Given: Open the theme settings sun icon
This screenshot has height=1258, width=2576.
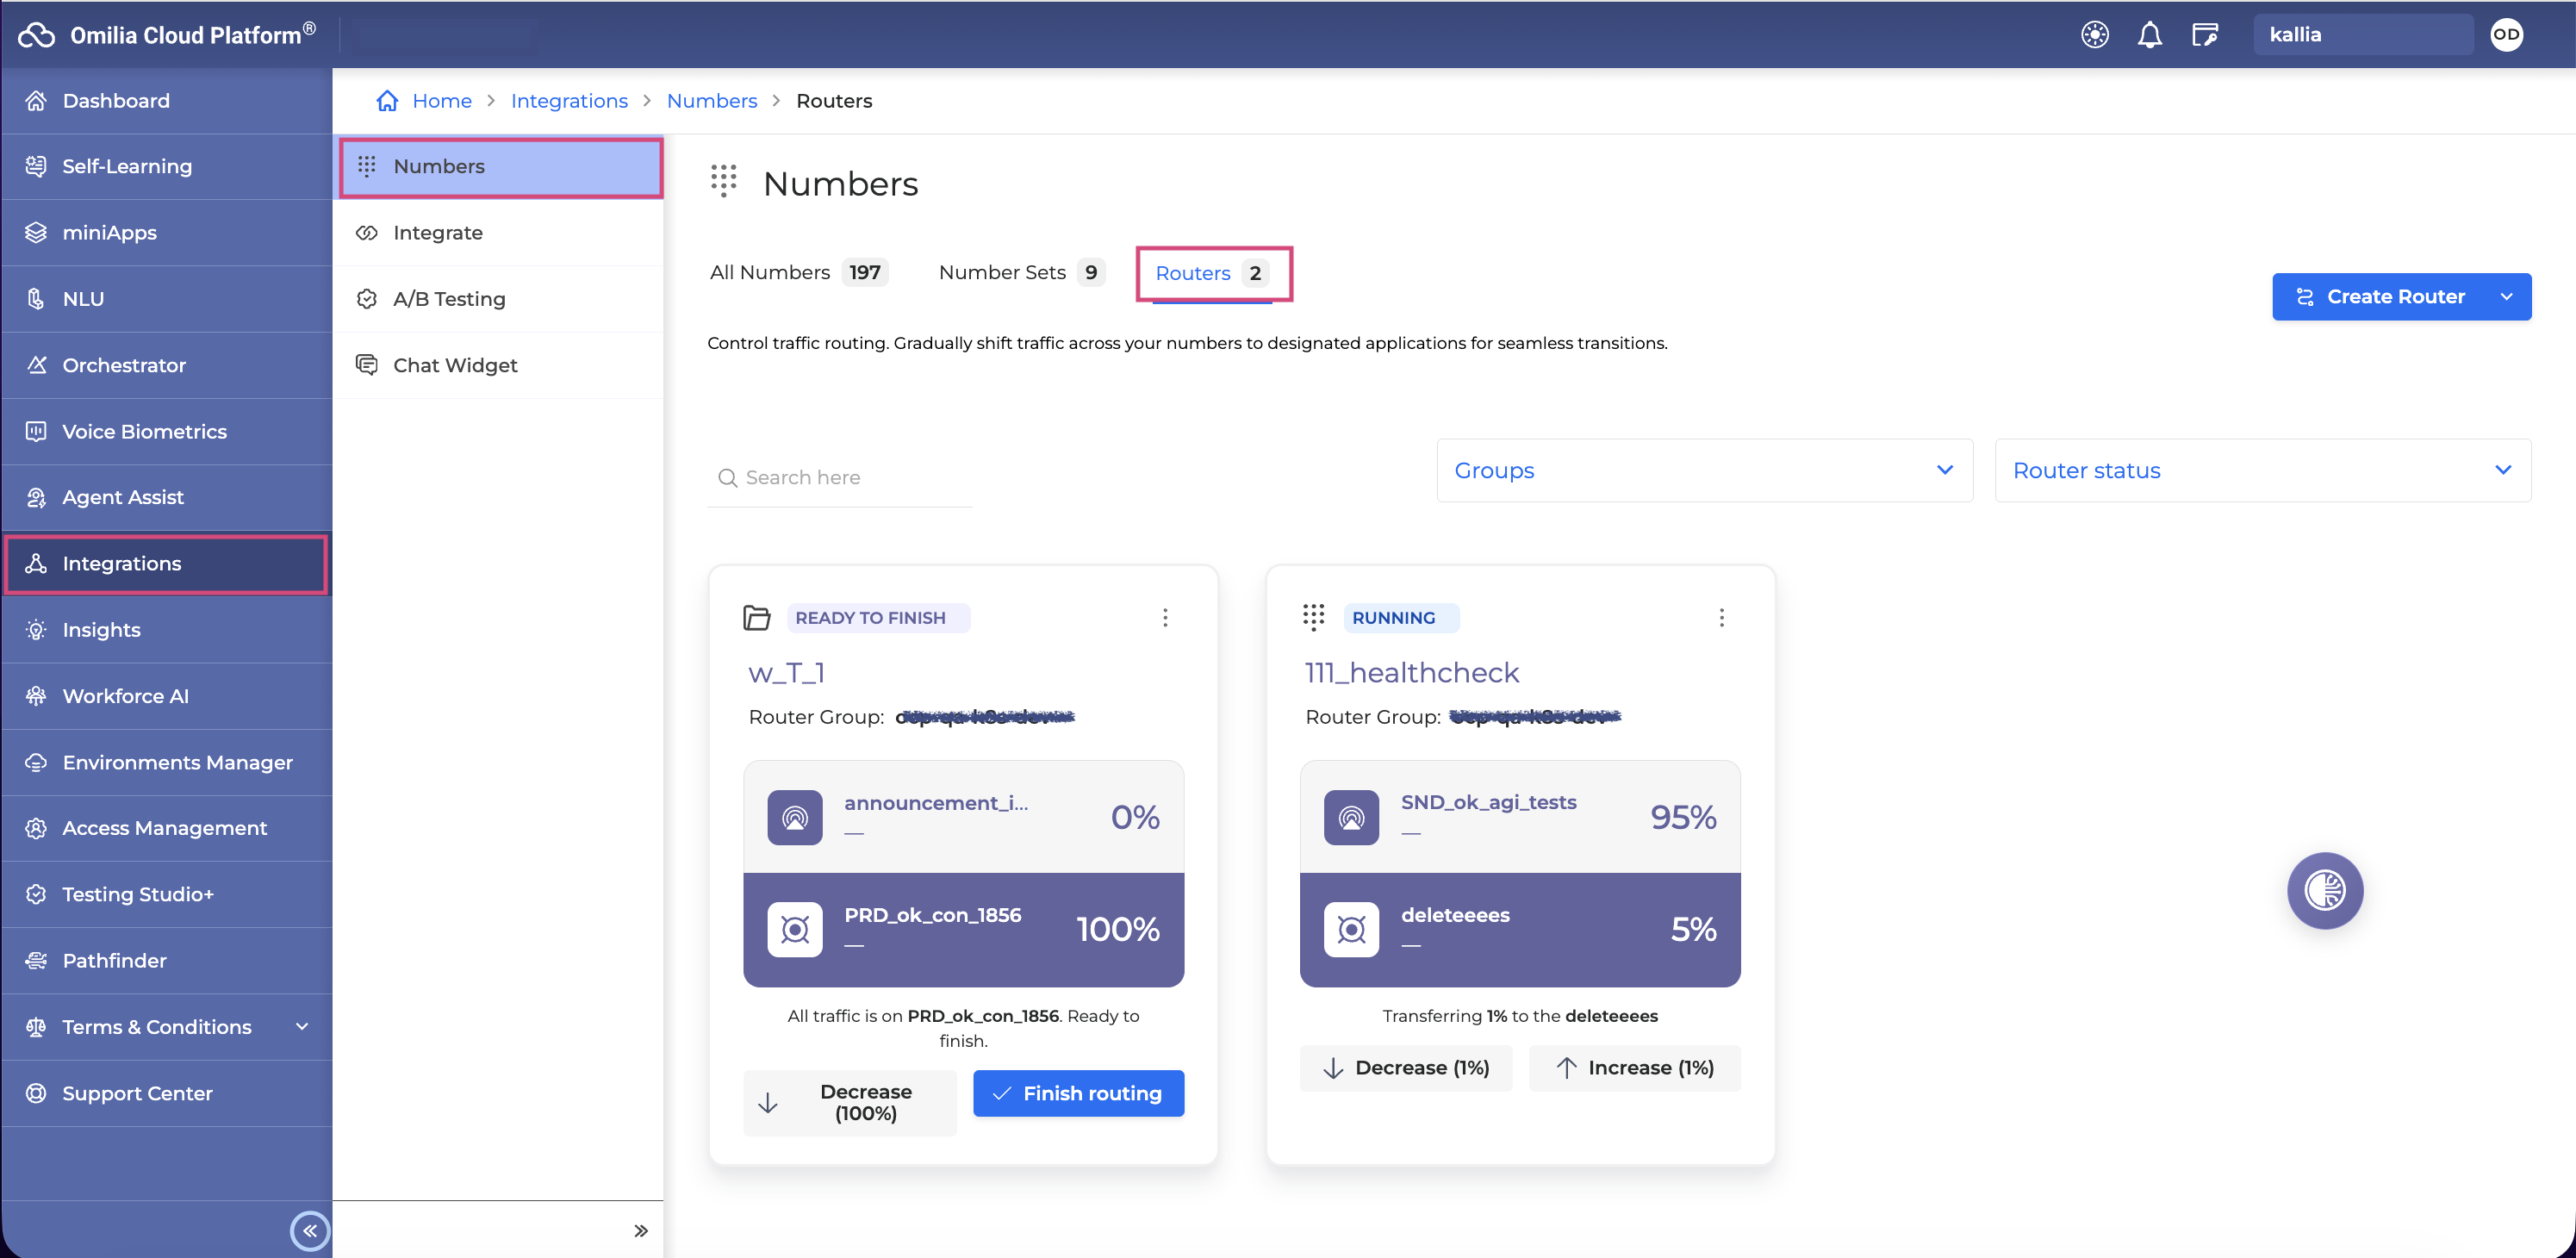Looking at the screenshot, I should tap(2094, 35).
